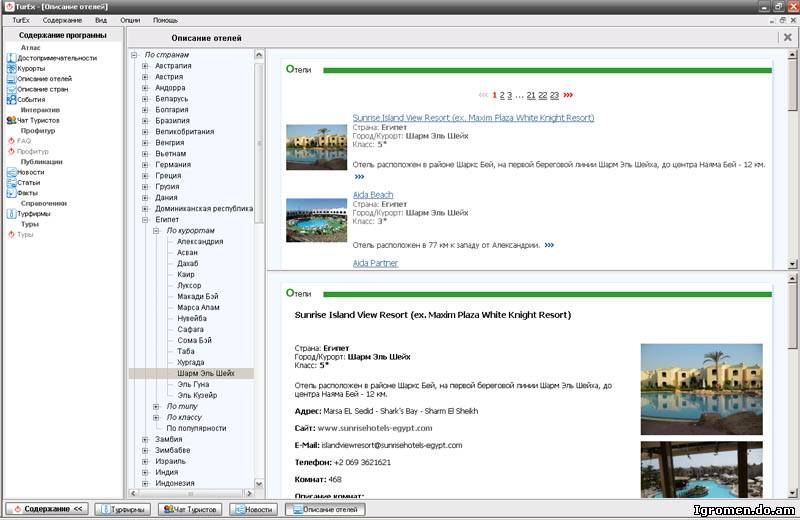The width and height of the screenshot is (800, 520).
Task: Select Каир in the resort tree
Action: pos(186,275)
